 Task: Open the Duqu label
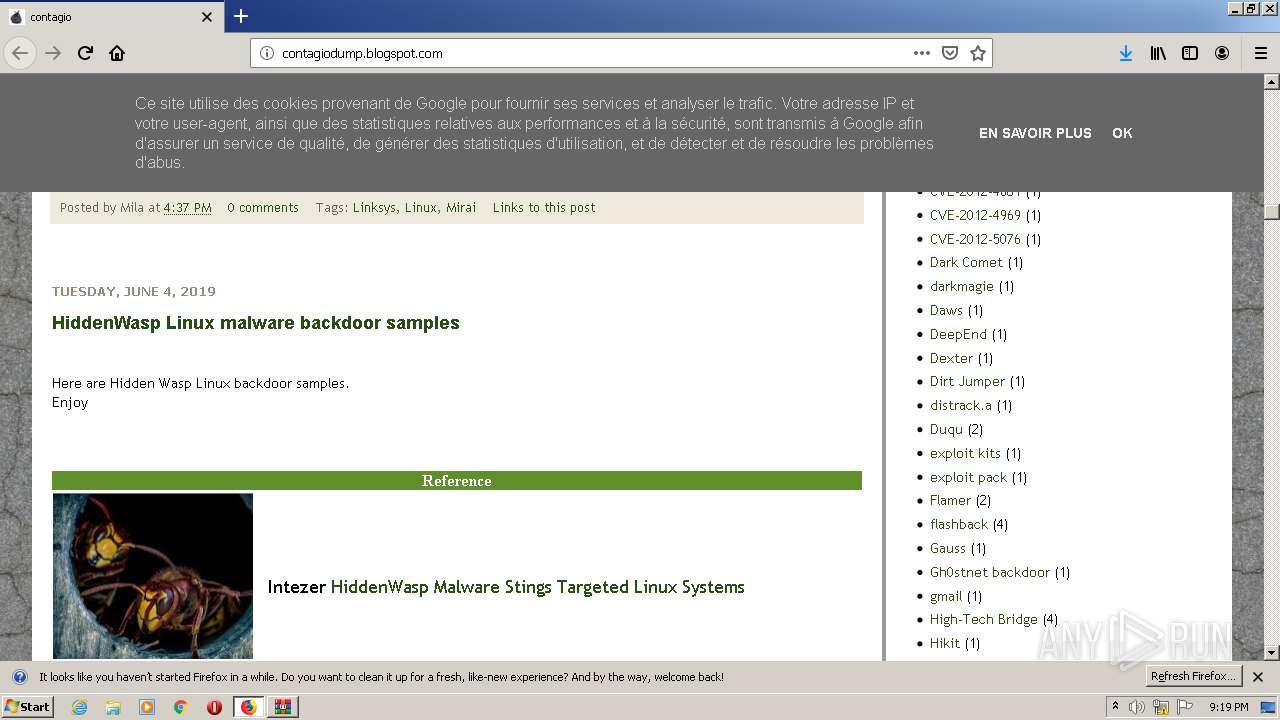point(946,430)
